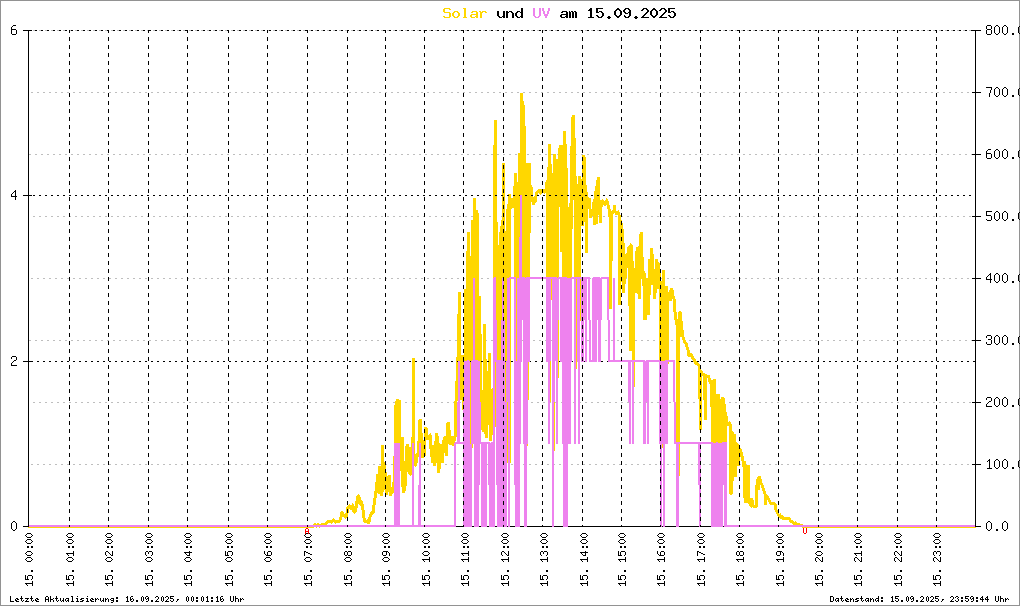Click the left-axis UV value "2"
The width and height of the screenshot is (1020, 606).
(x=14, y=362)
